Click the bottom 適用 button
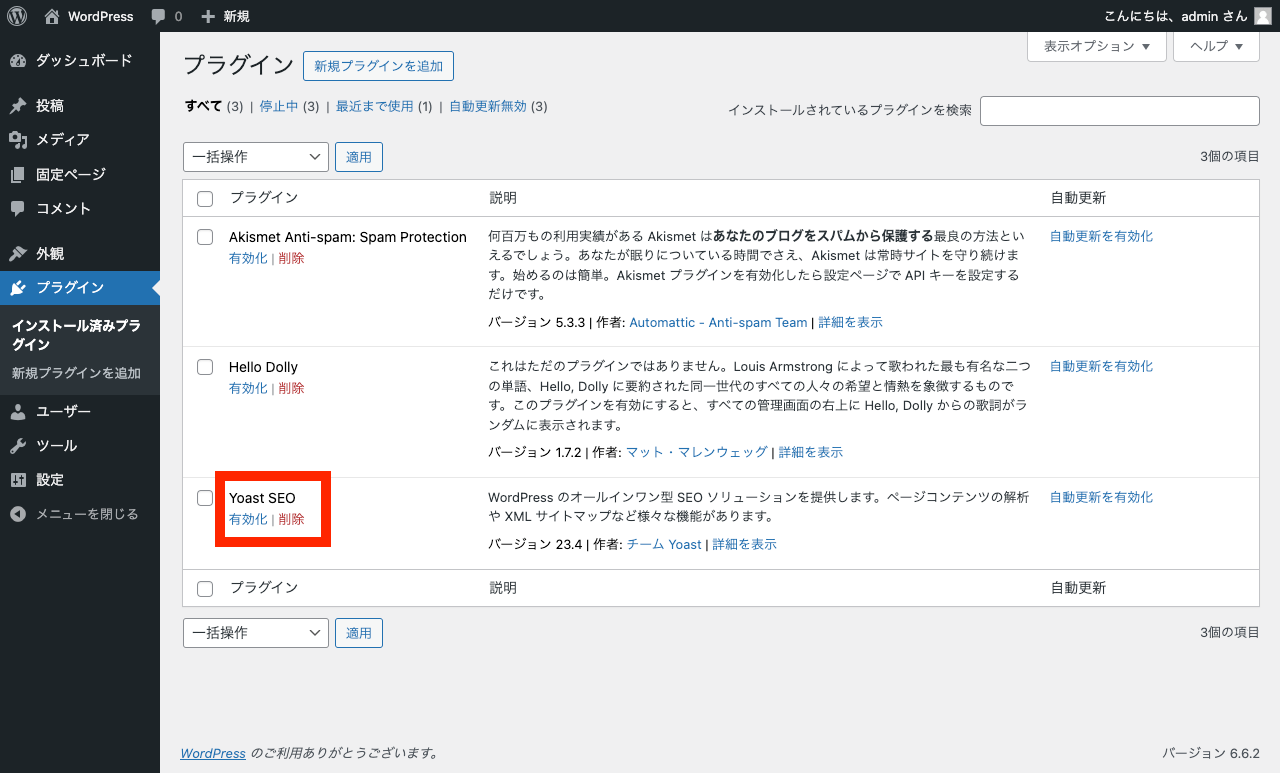Image resolution: width=1280 pixels, height=773 pixels. click(359, 633)
